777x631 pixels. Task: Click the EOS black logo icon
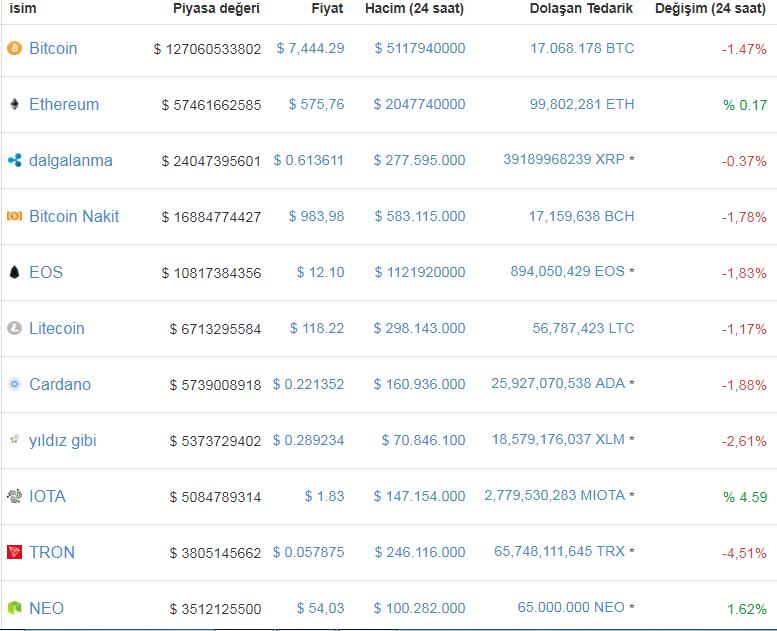point(14,272)
